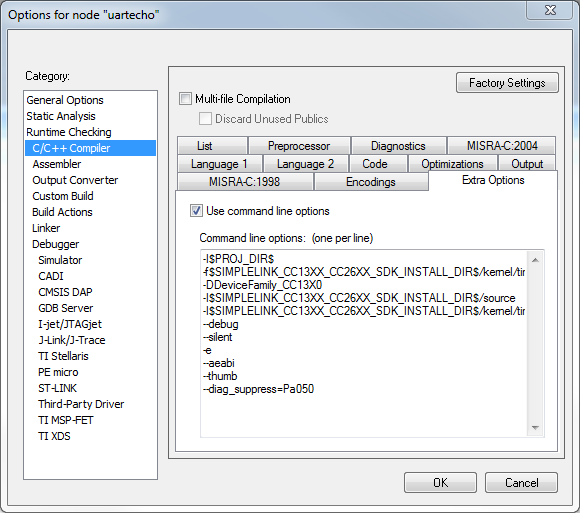Confirm with the OK button
Screen dimensions: 580x513
click(440, 482)
